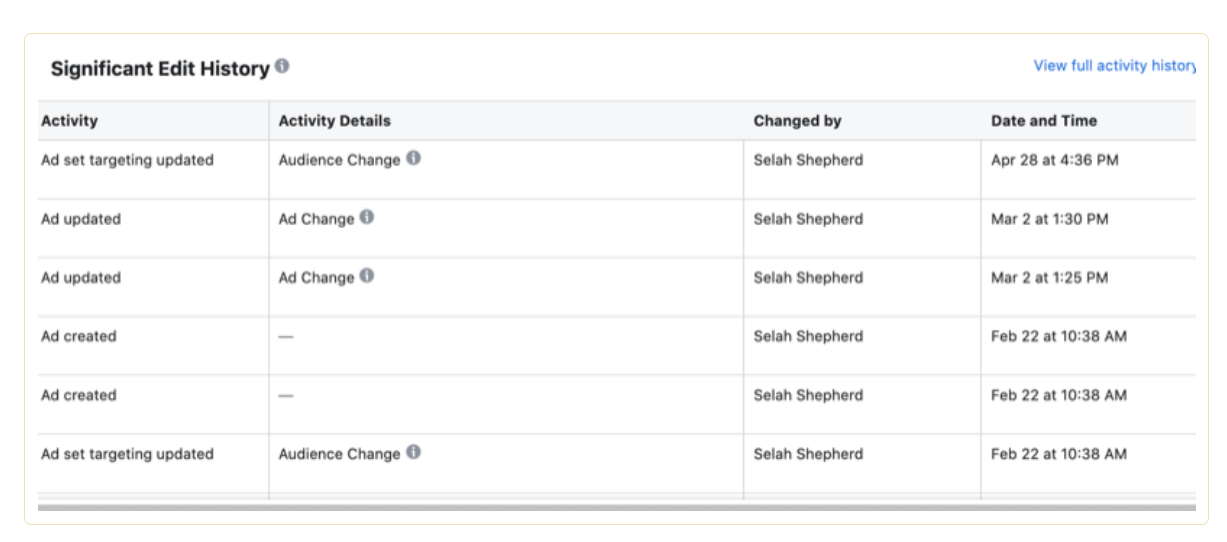Click Ad Change text in Mar 2 1:30 PM row
This screenshot has height=542, width=1227.
316,219
